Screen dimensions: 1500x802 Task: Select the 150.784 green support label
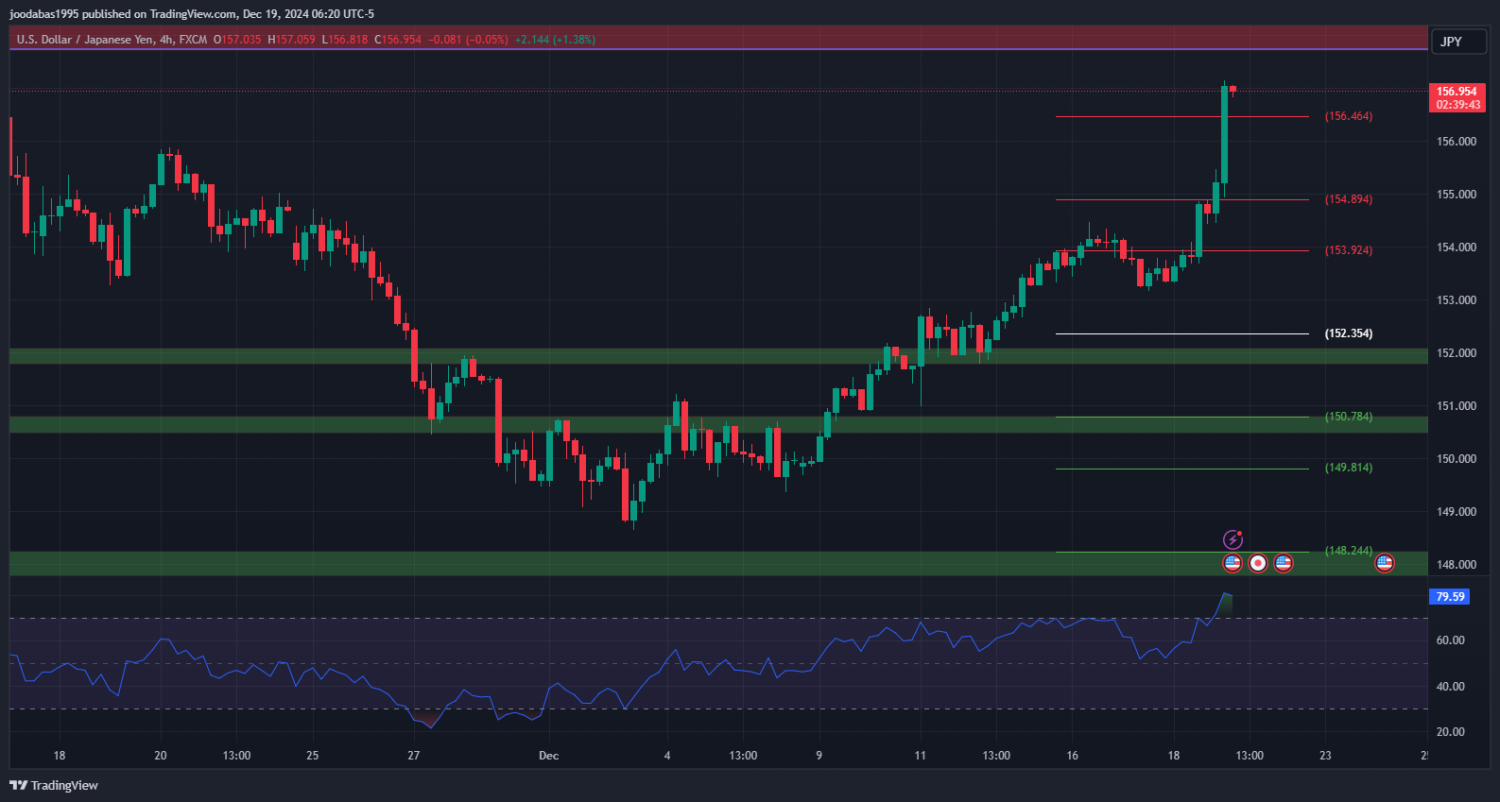1348,416
